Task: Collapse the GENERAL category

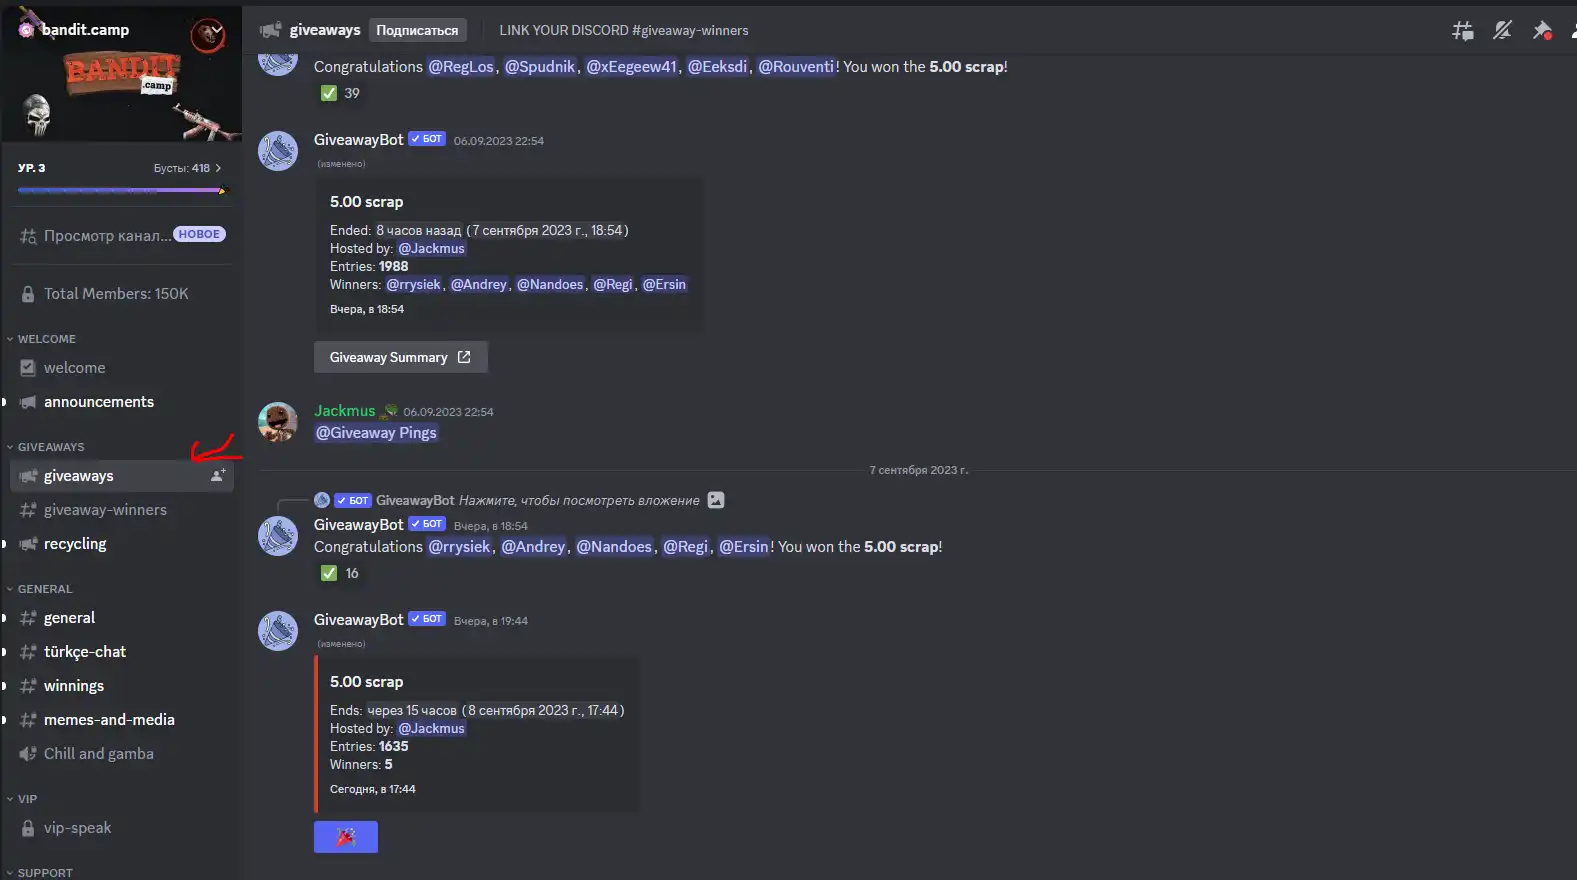Action: point(40,589)
